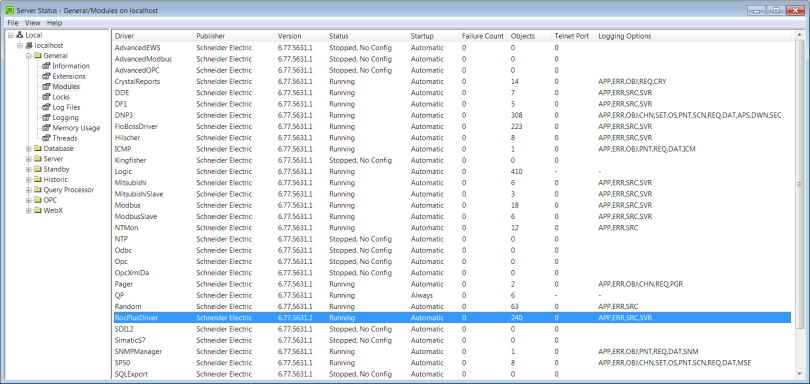This screenshot has height=384, width=810.
Task: Select the Extensions page icon
Action: coord(46,76)
